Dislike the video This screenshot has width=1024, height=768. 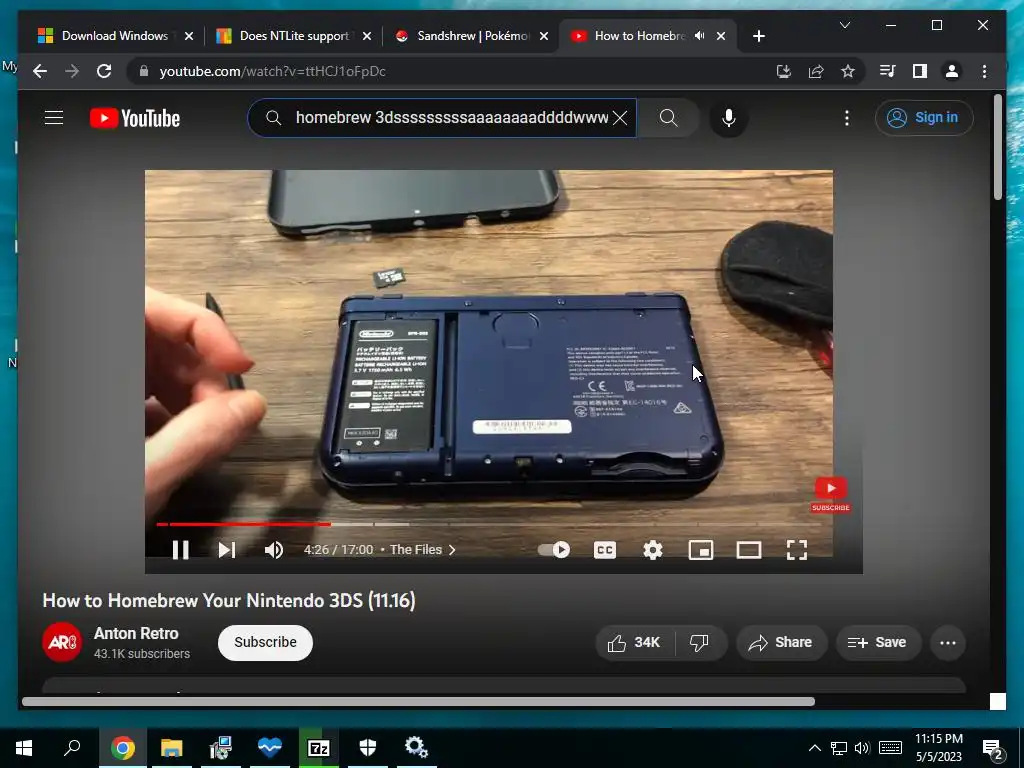(699, 643)
